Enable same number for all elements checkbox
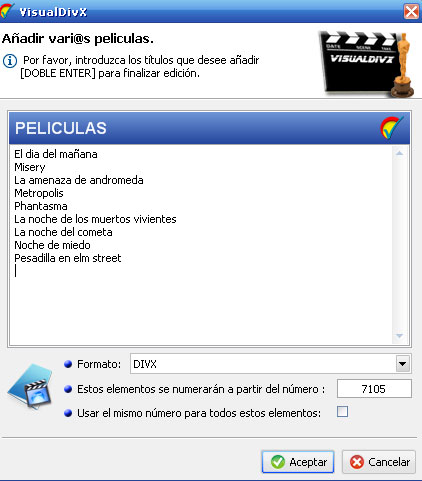Viewport: 422px width, 481px height. pos(342,412)
